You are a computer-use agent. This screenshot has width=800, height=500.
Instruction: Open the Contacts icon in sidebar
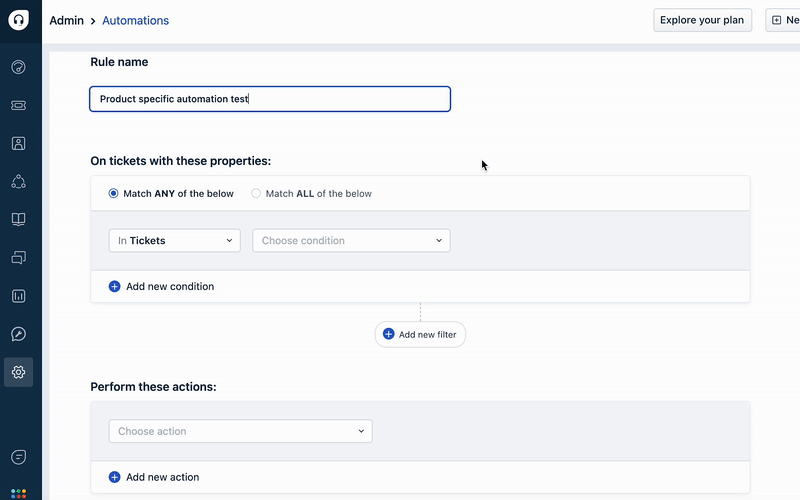click(19, 143)
